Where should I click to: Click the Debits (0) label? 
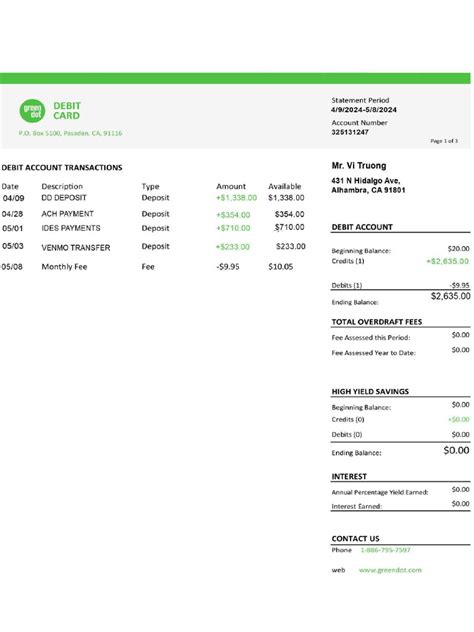(347, 434)
